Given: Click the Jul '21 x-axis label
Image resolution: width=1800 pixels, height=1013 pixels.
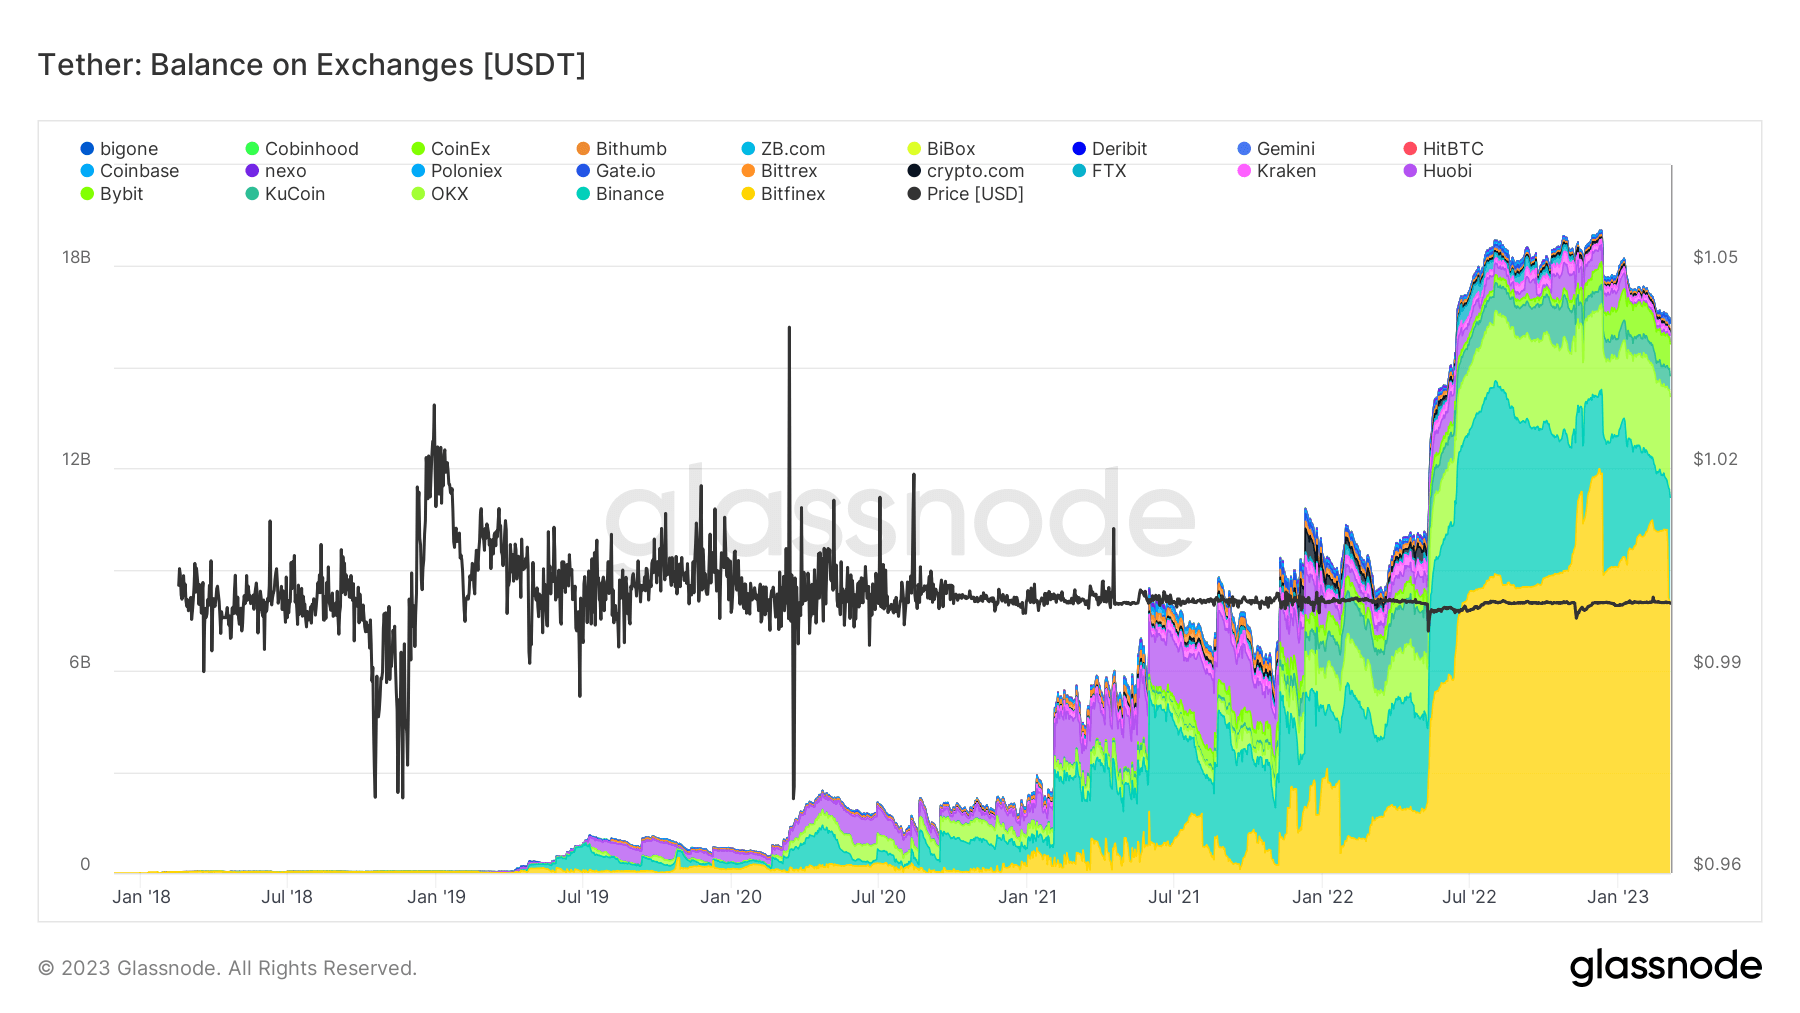Looking at the screenshot, I should (x=1174, y=897).
